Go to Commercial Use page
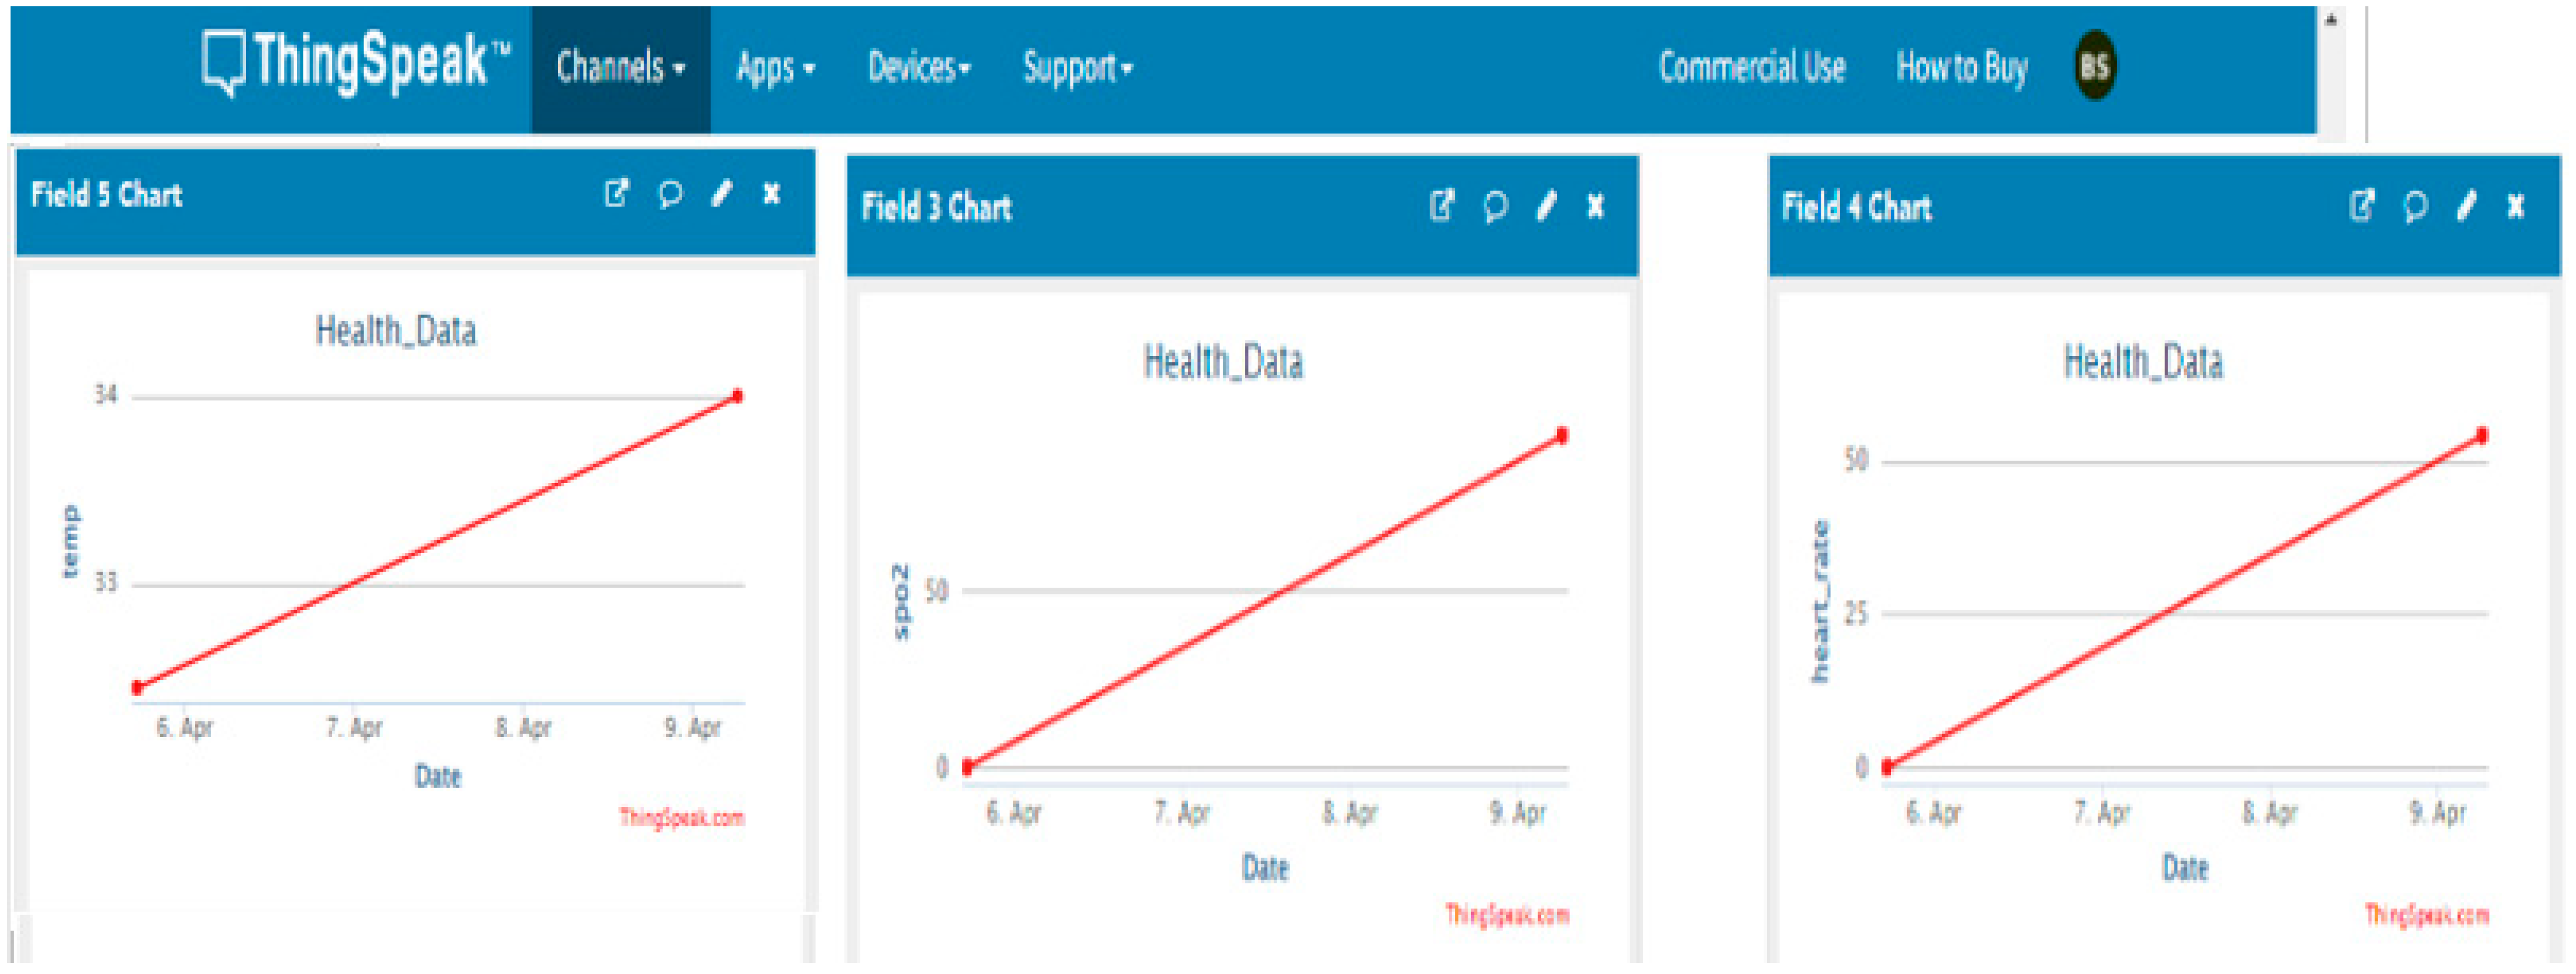Viewport: 2576px width, 974px height. [1752, 67]
